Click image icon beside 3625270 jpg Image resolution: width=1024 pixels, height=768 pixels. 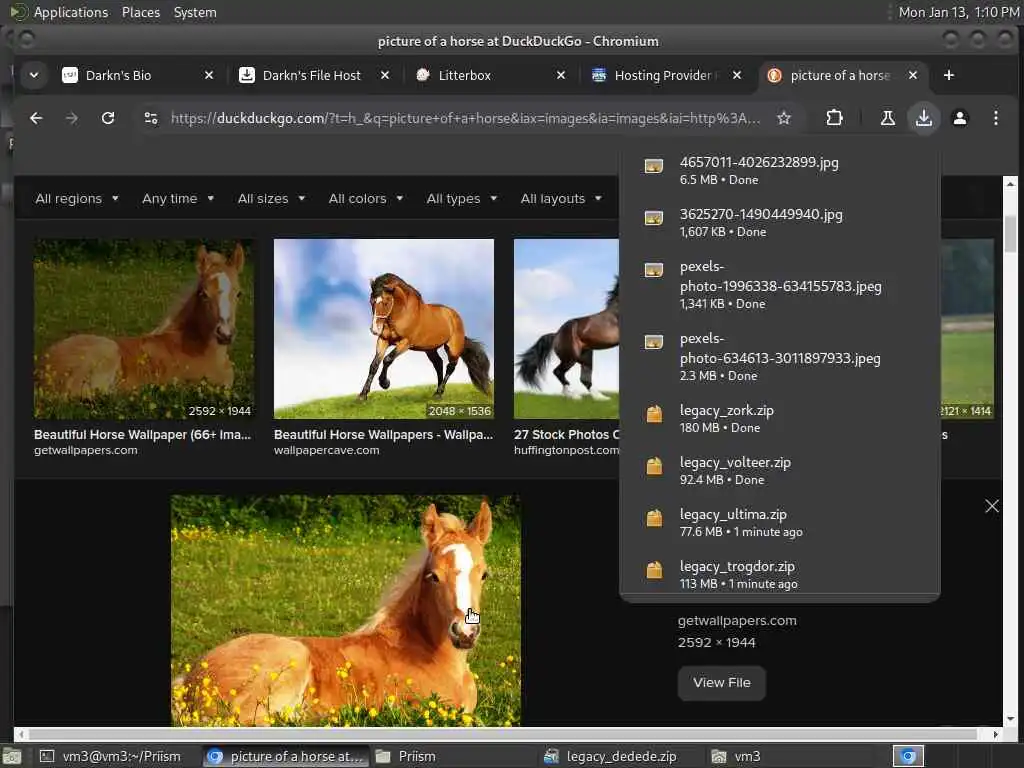[x=654, y=218]
